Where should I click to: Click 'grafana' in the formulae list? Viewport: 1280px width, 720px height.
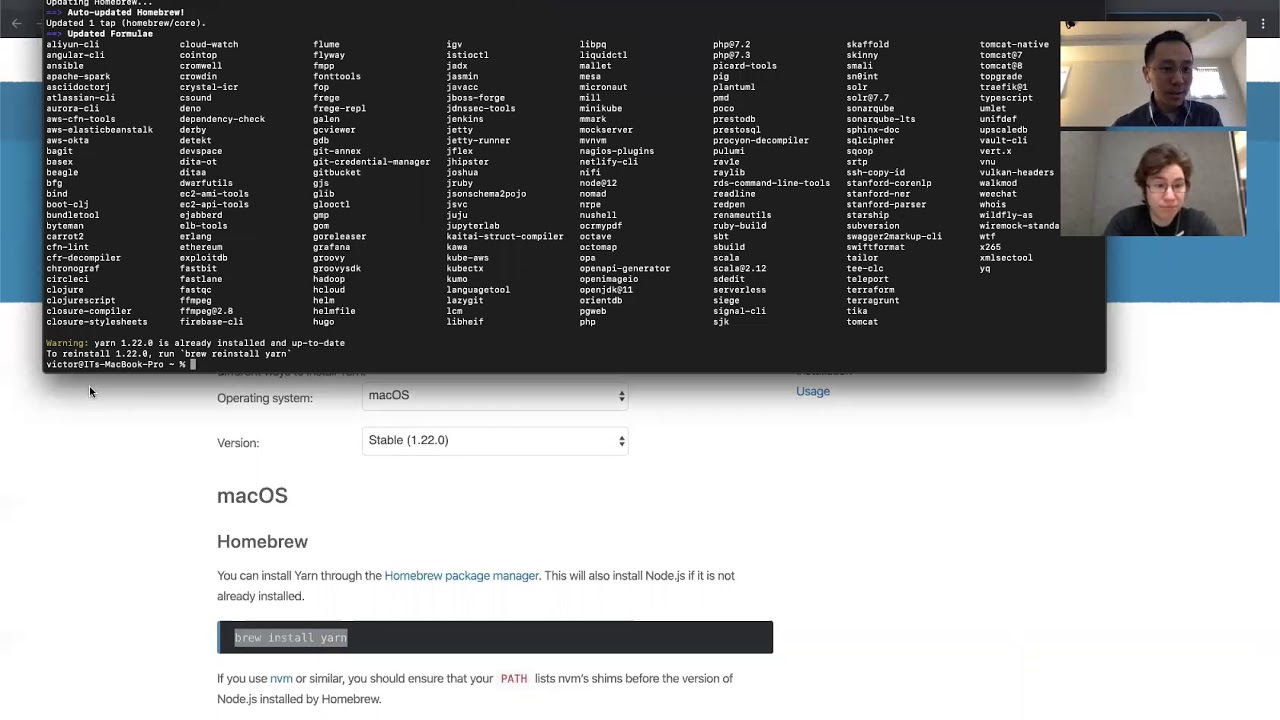(x=331, y=247)
